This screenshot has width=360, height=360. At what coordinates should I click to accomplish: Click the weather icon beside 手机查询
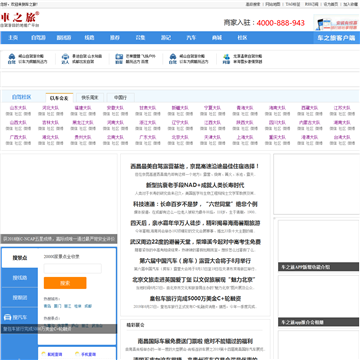pos(77,354)
